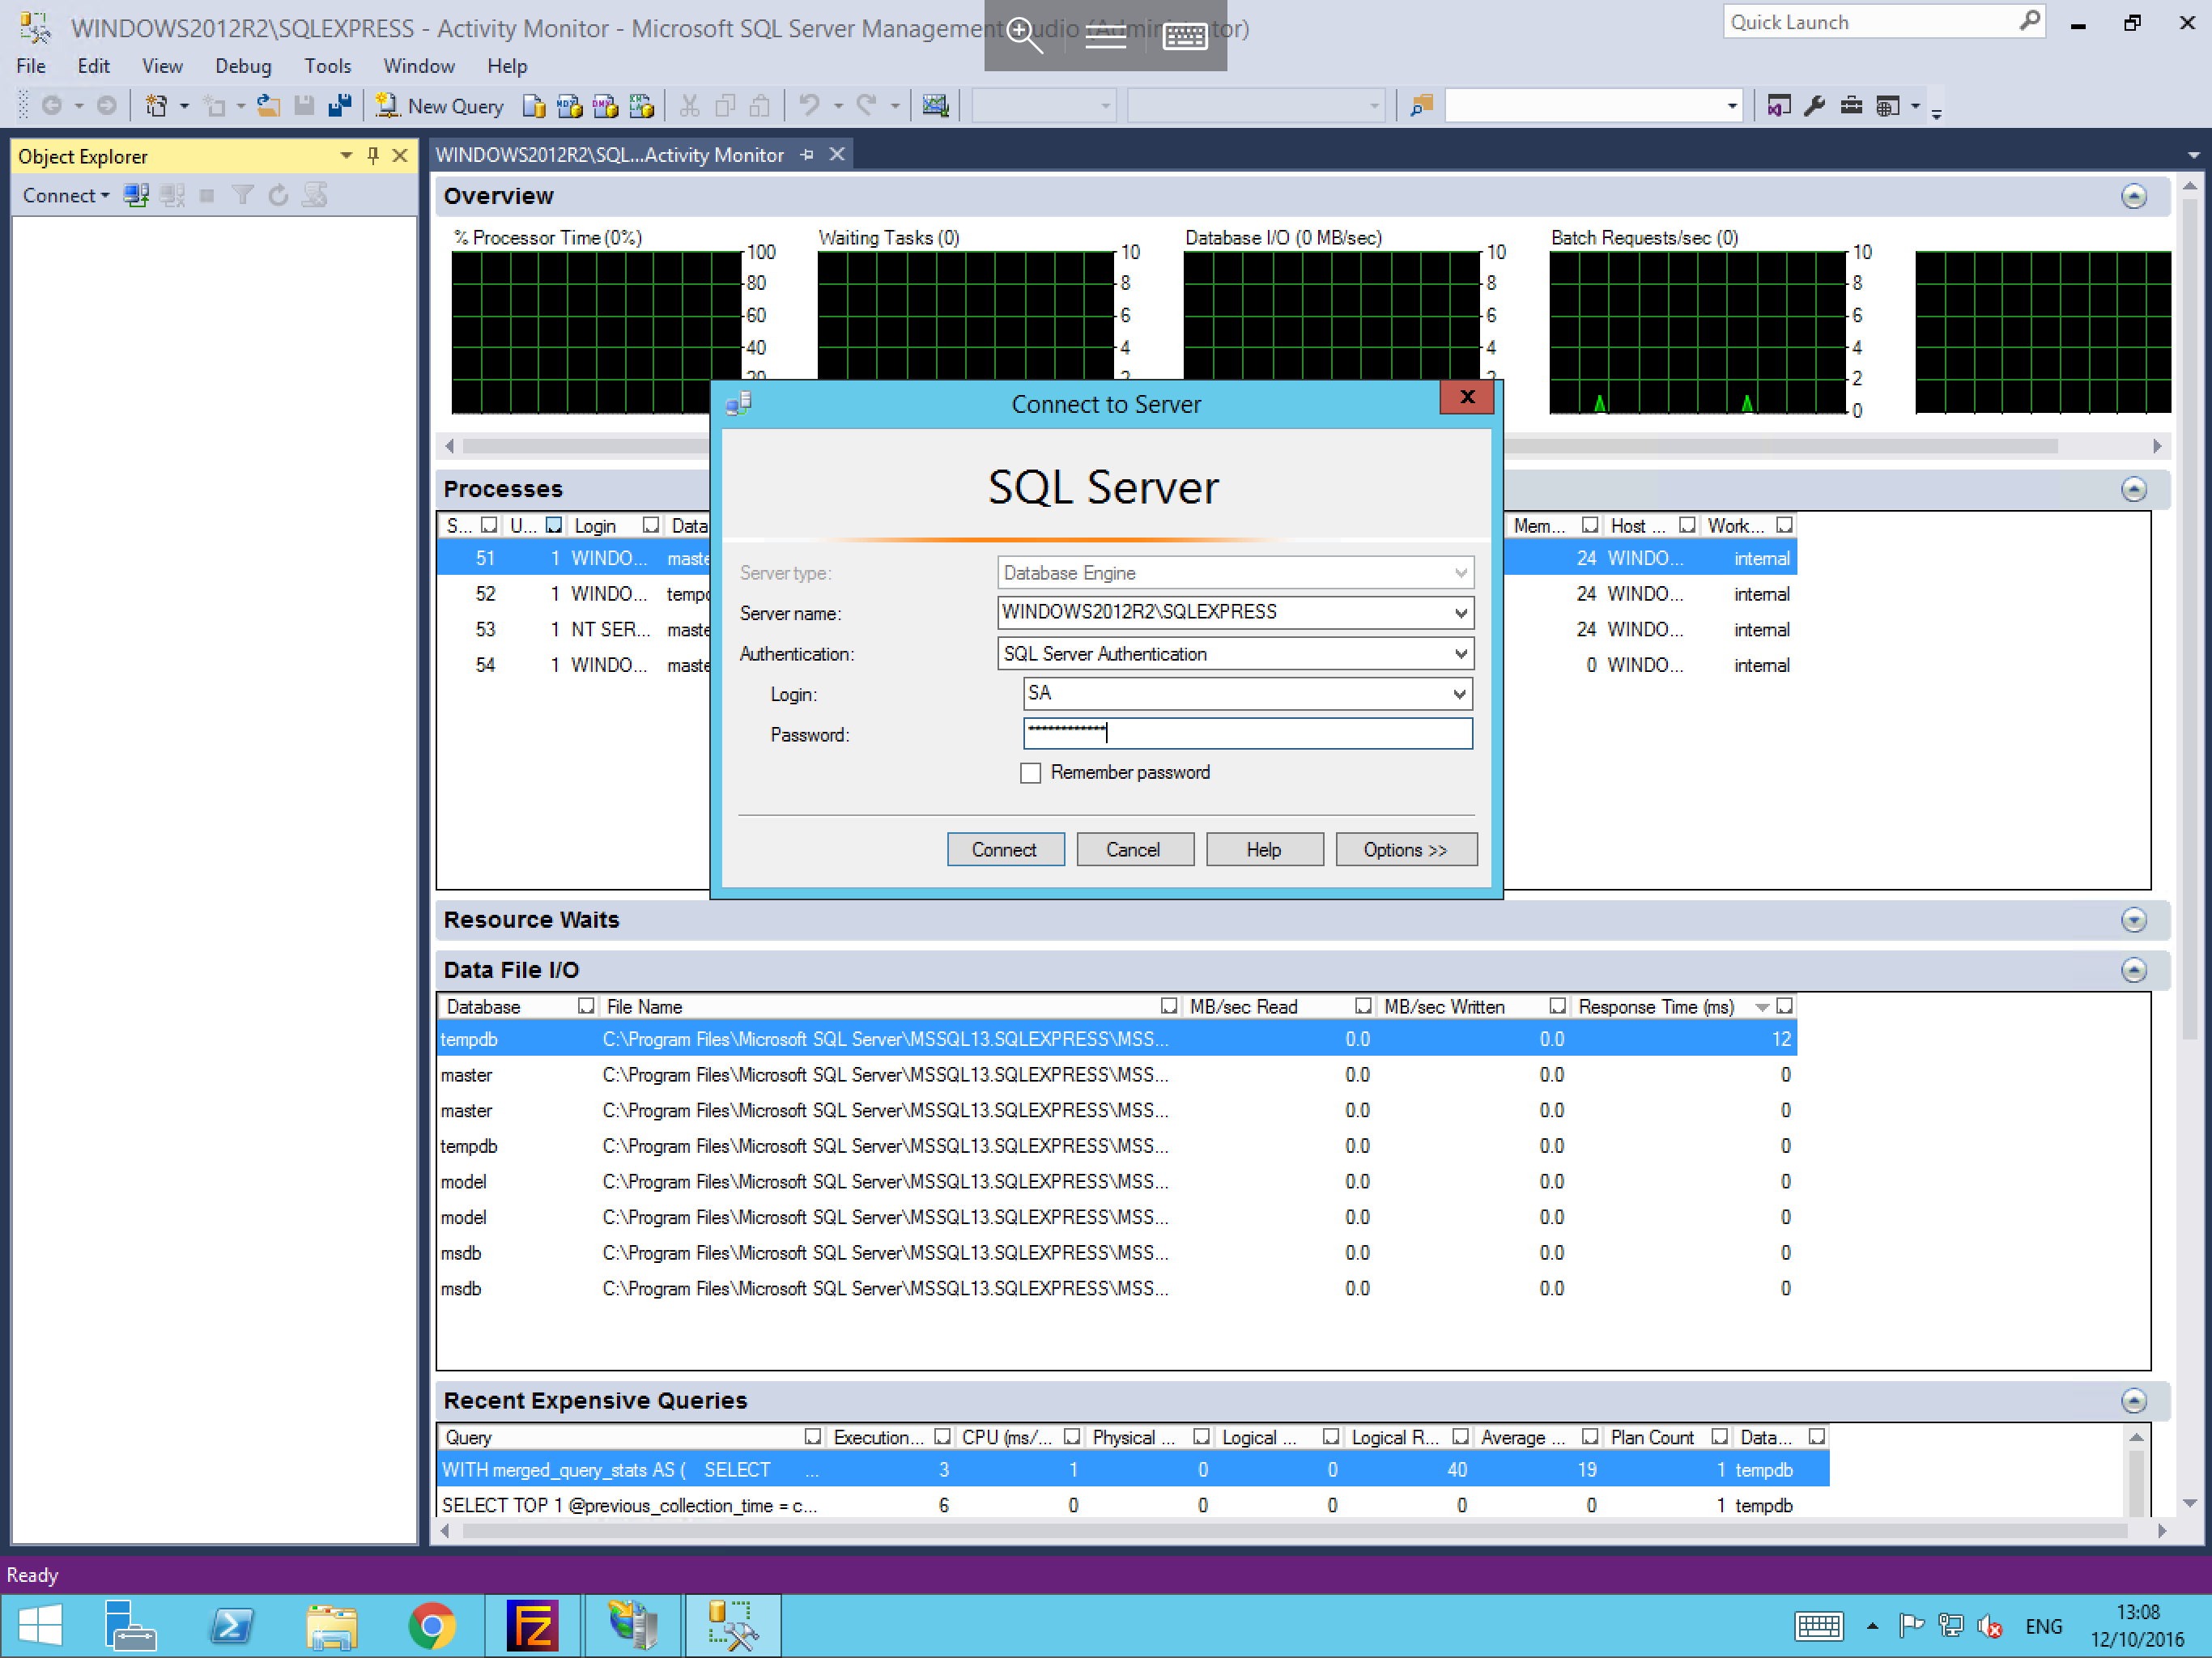This screenshot has width=2212, height=1658.
Task: Click the Analysis Services XMLA Query icon
Action: (x=641, y=106)
